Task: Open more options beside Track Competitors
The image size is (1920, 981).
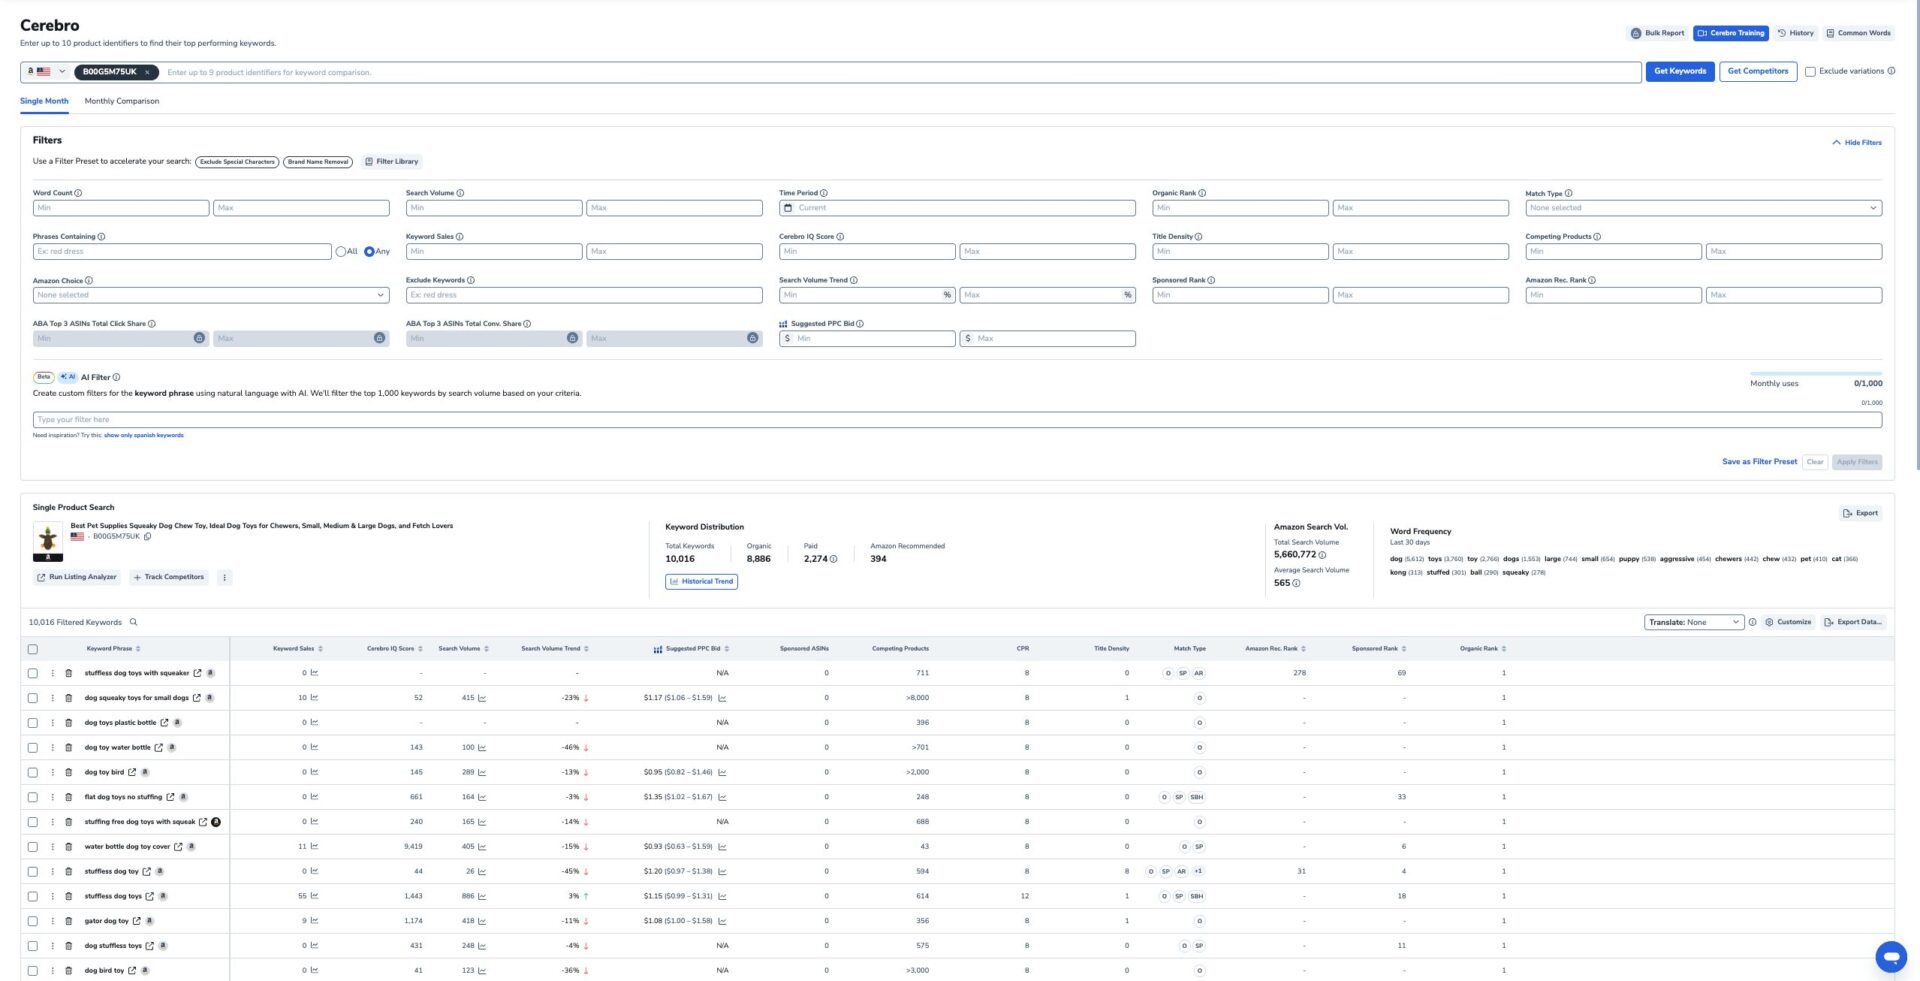Action: (x=224, y=577)
